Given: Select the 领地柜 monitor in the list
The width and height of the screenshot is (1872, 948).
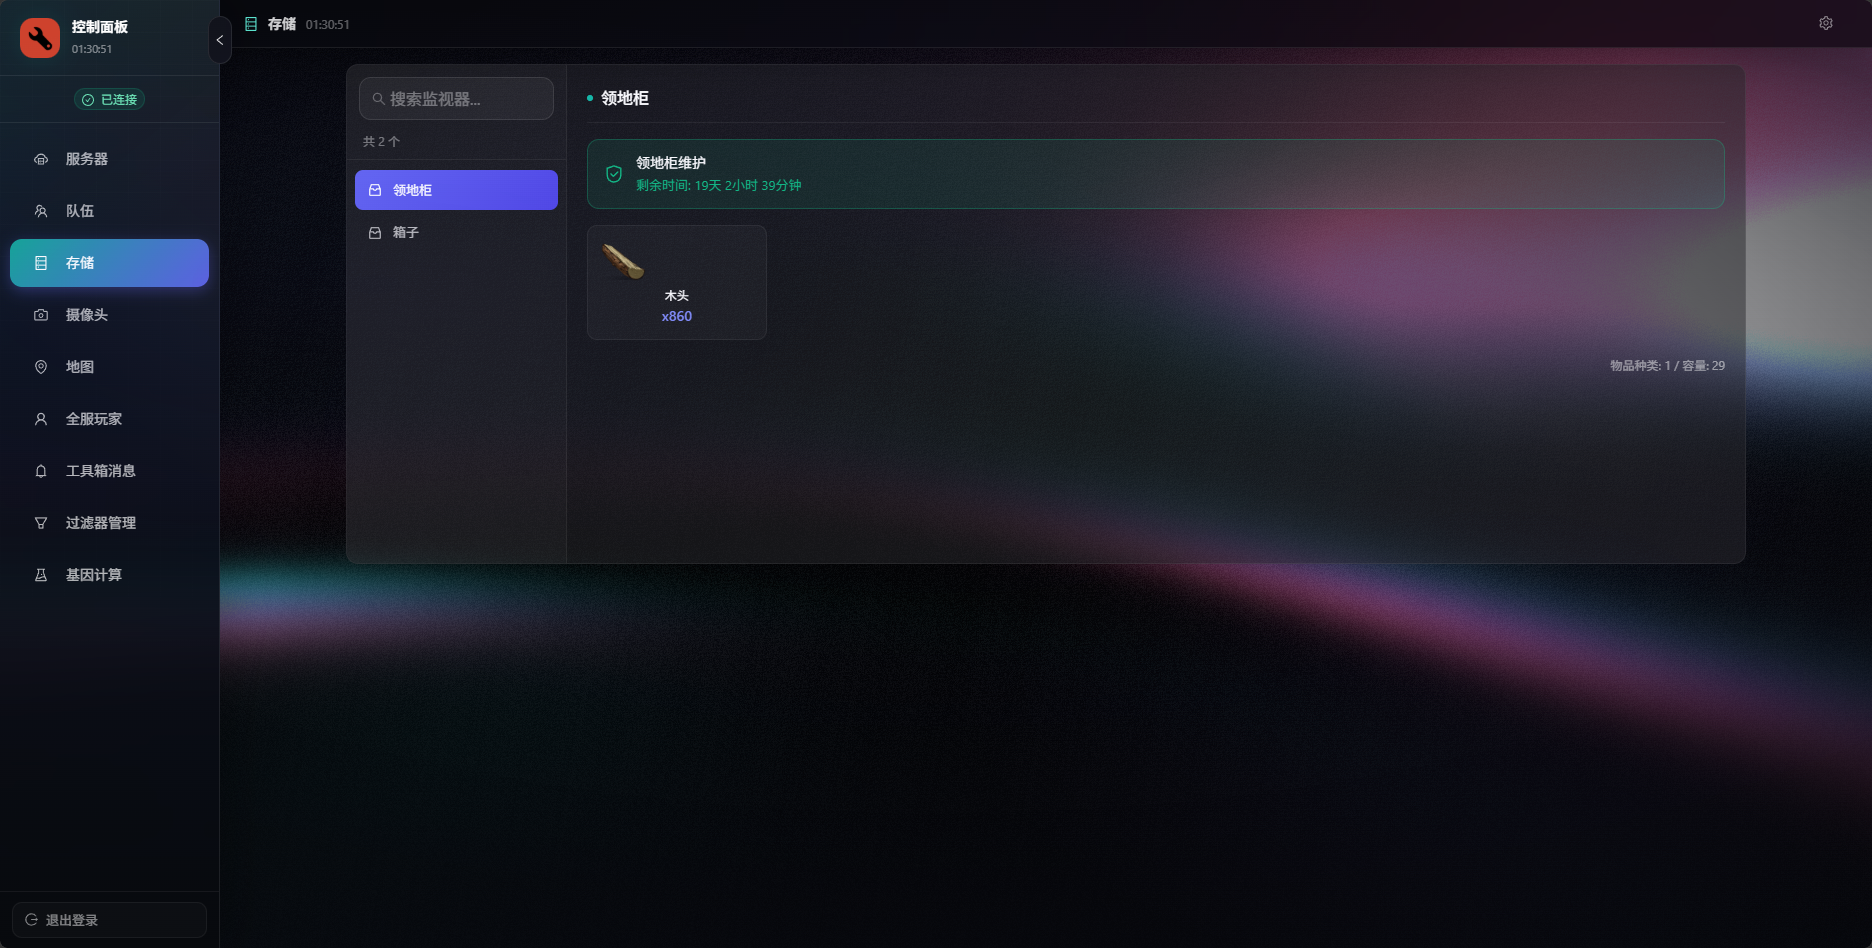Looking at the screenshot, I should tap(456, 190).
